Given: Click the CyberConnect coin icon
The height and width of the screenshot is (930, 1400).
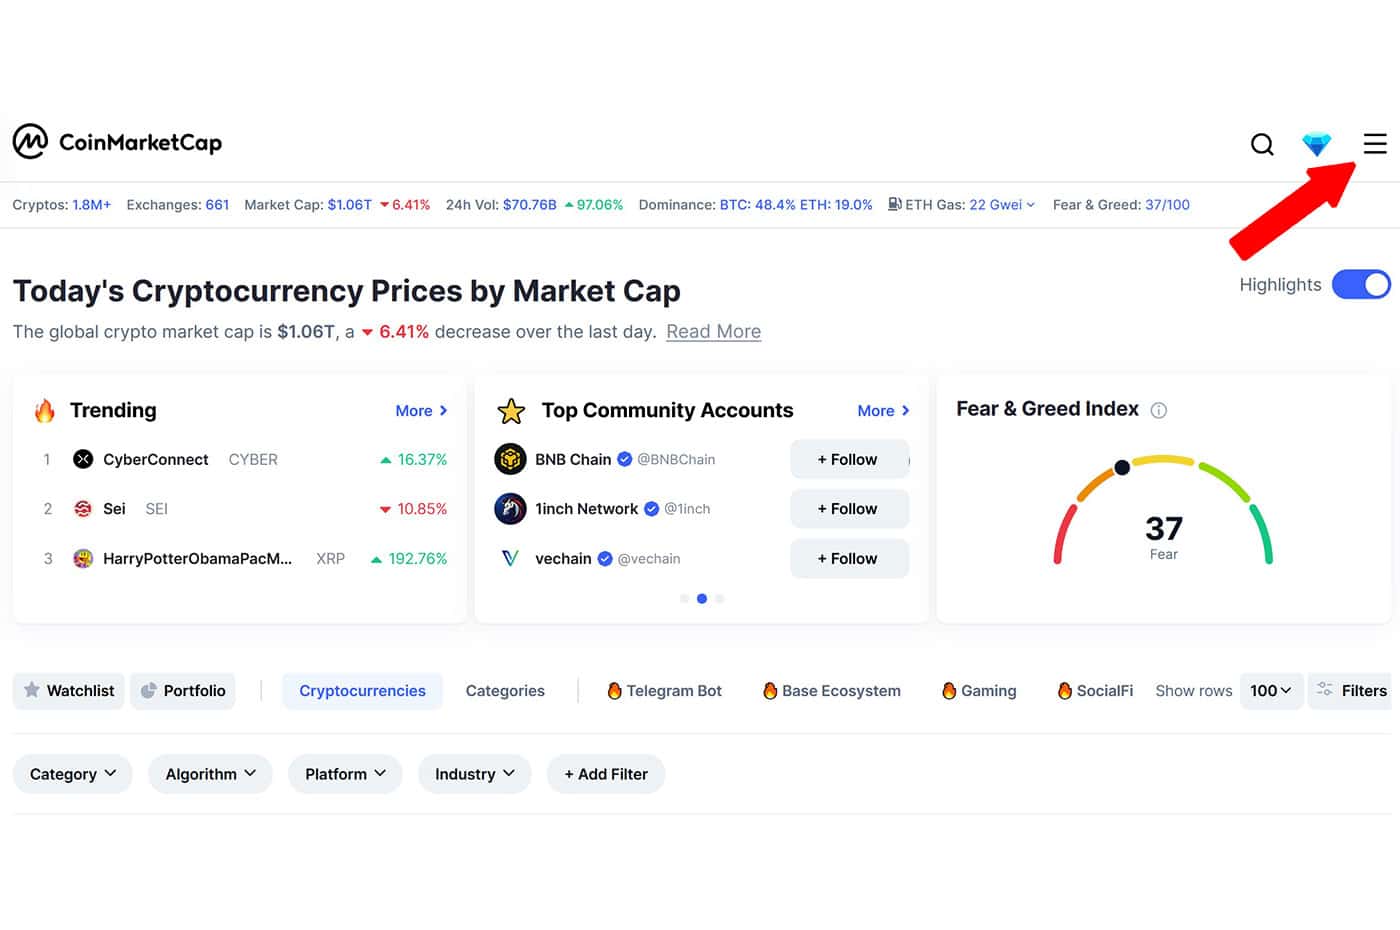Looking at the screenshot, I should click(83, 459).
